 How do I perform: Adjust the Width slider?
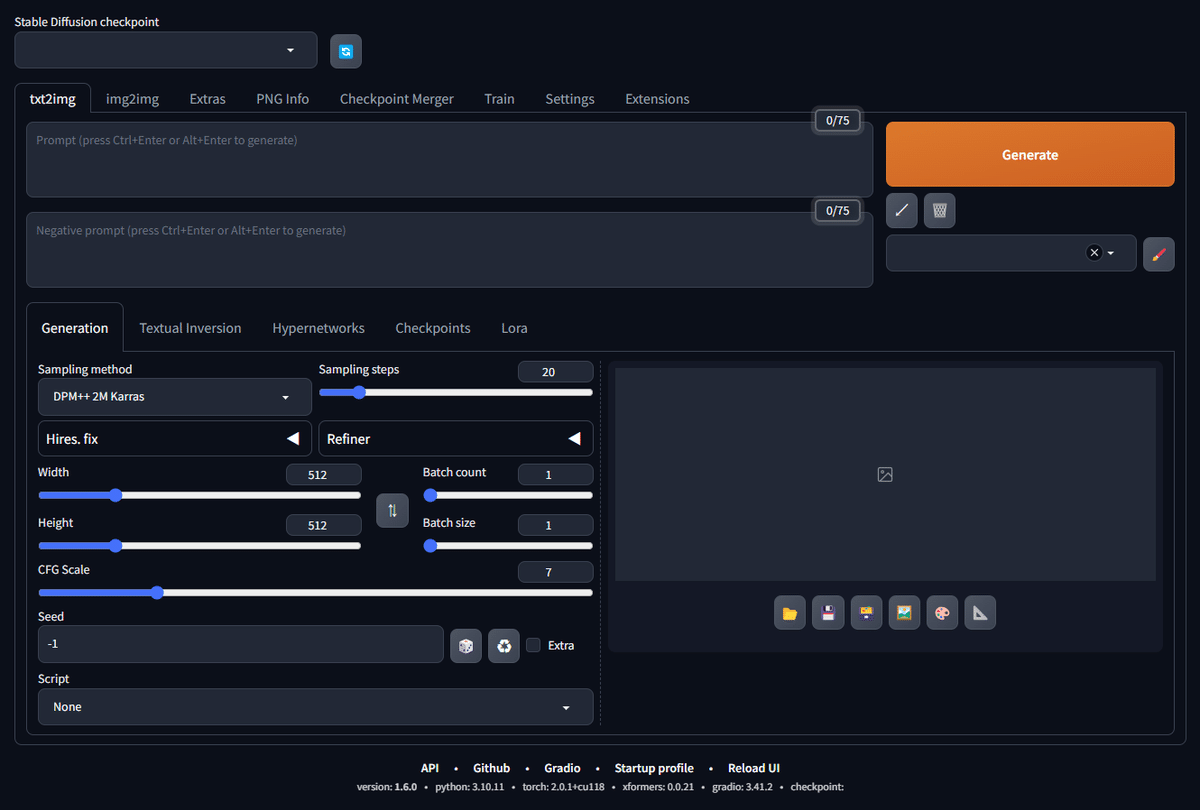(200, 494)
